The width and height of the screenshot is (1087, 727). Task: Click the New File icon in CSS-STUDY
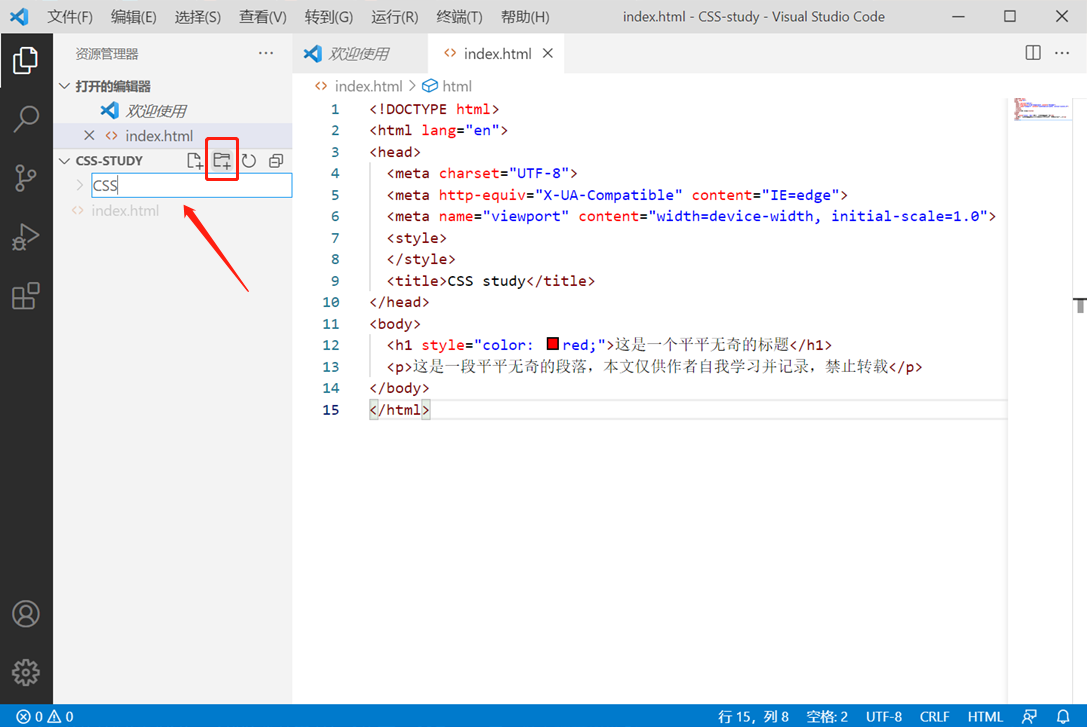click(x=195, y=160)
